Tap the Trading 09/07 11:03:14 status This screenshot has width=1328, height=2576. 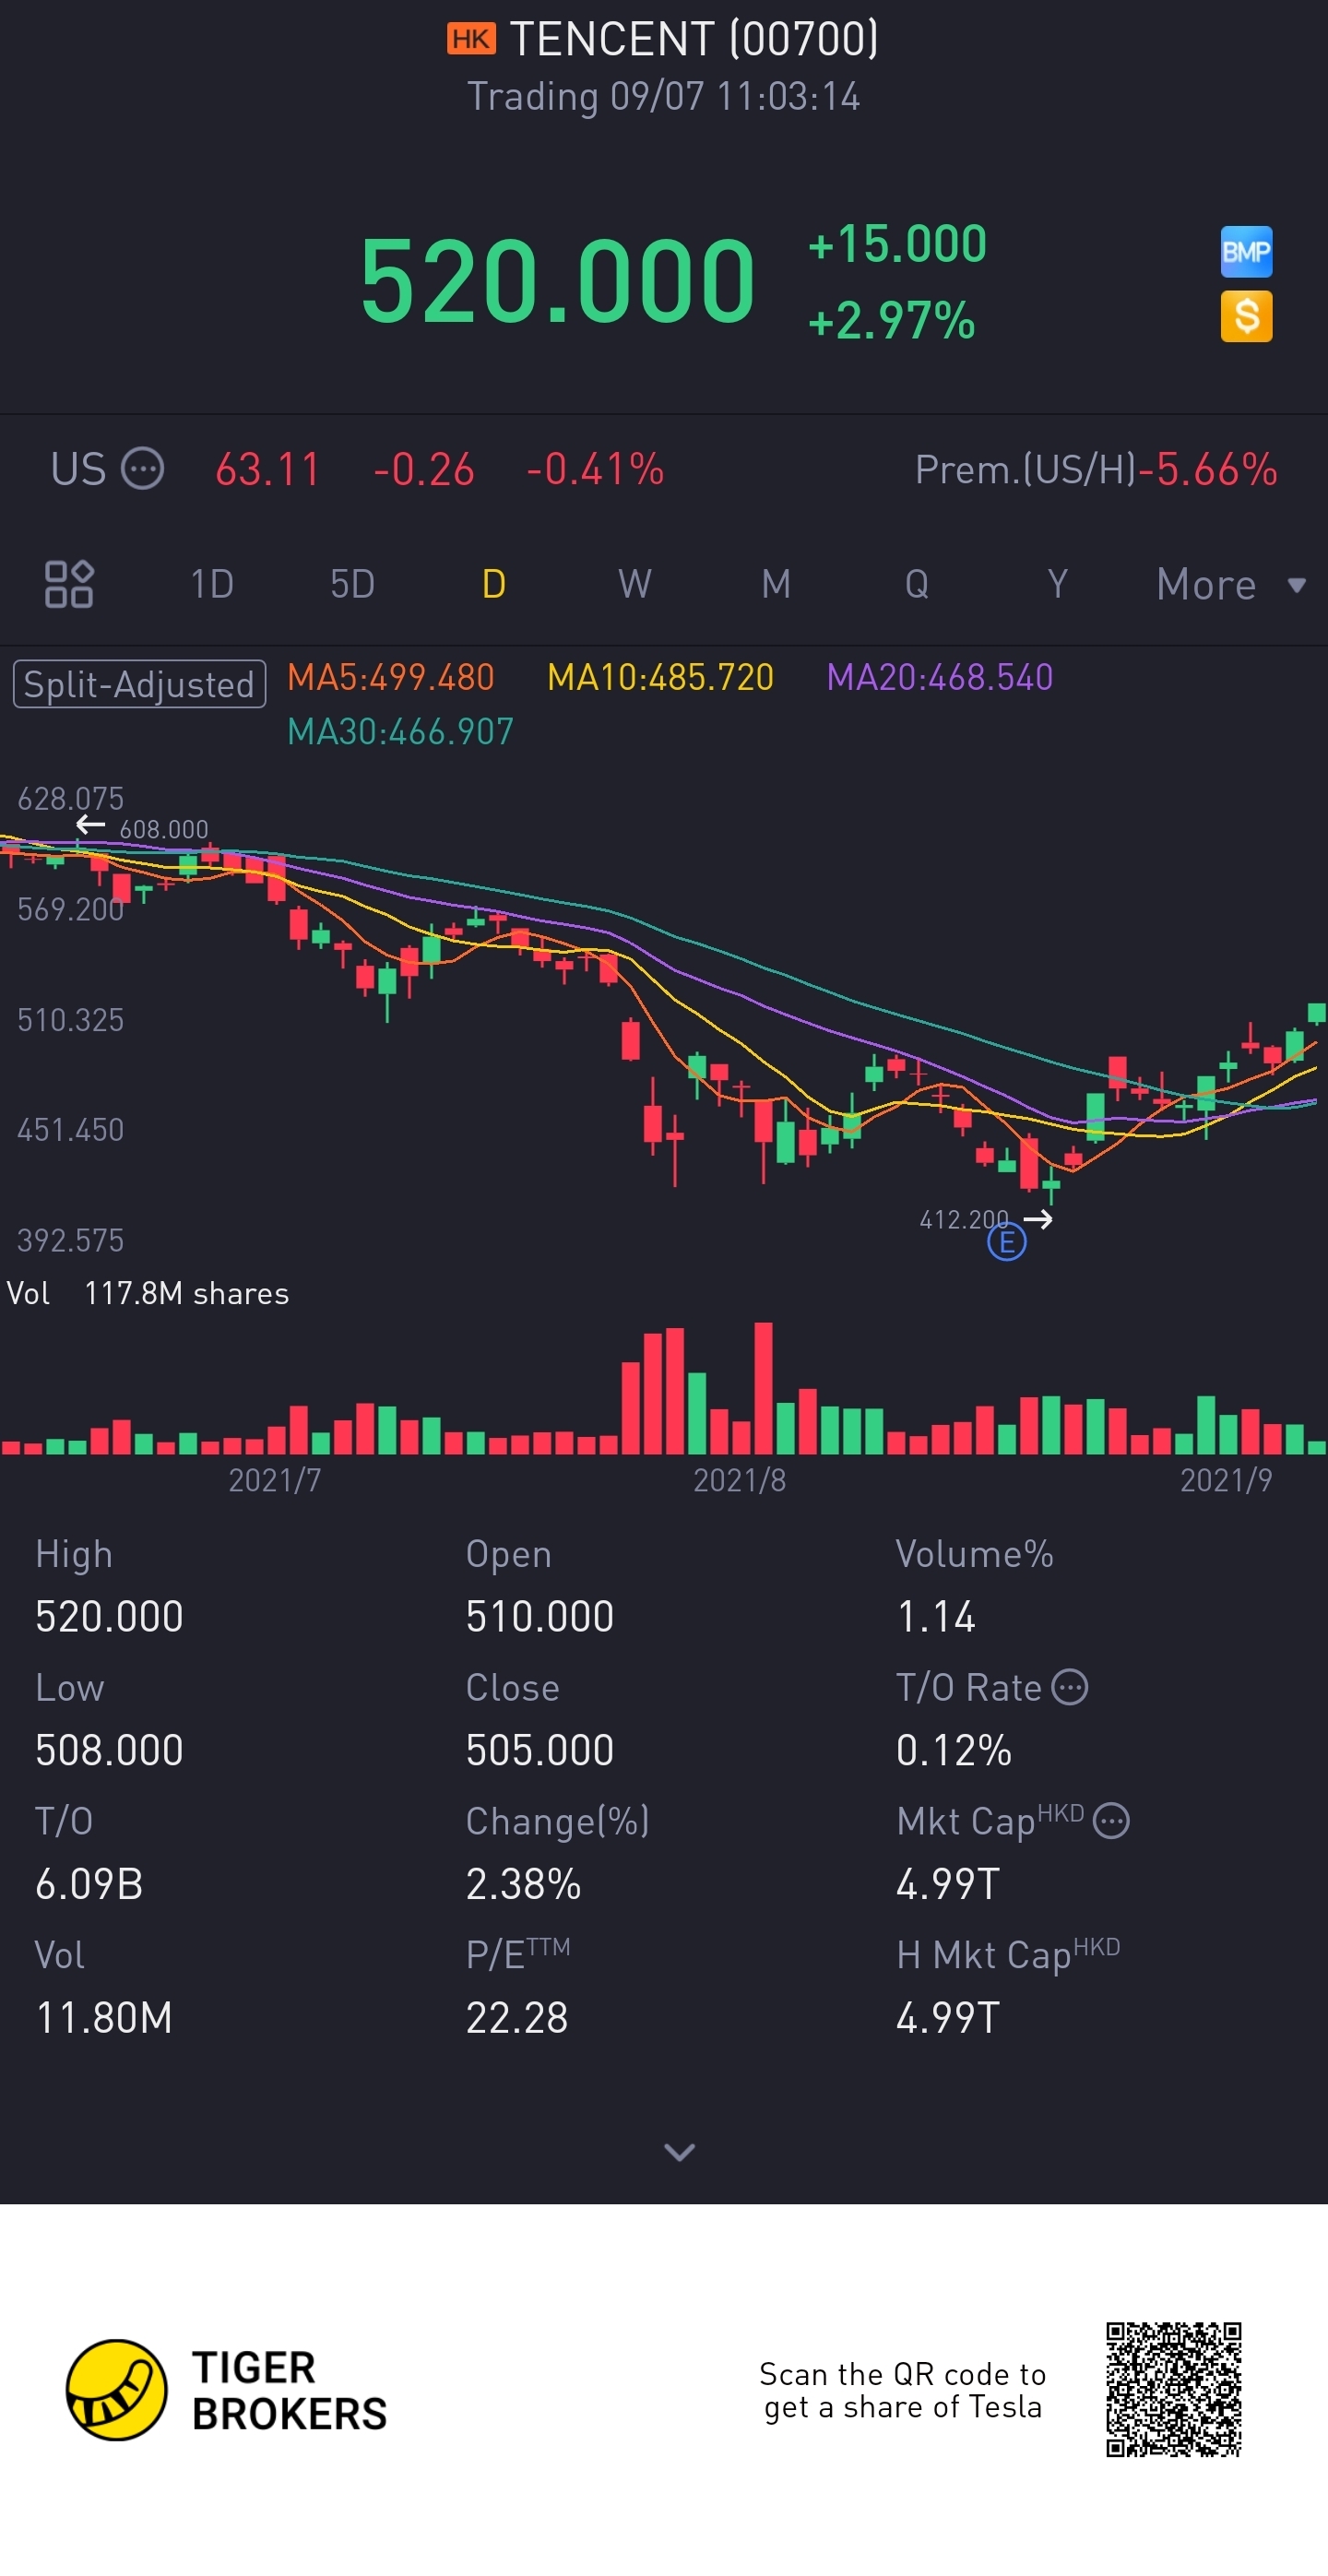coord(664,97)
